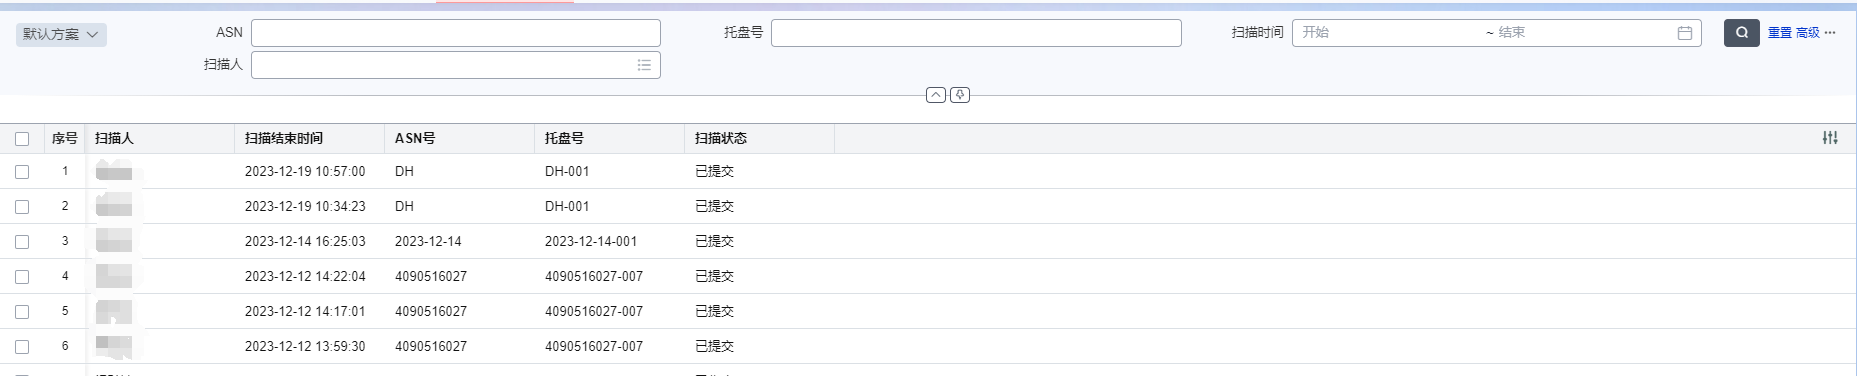Click the 重置 reset link
The image size is (1857, 376).
[1780, 33]
